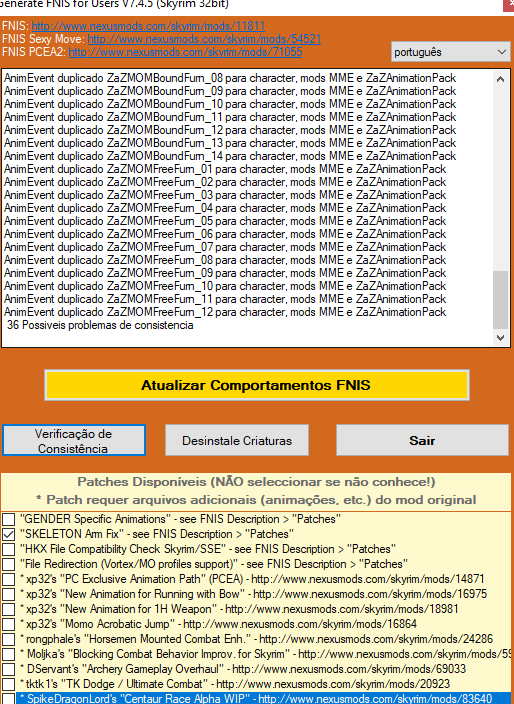Check Horsemen Mounted Combat Enh. patch
514x704 pixels.
pyautogui.click(x=9, y=639)
